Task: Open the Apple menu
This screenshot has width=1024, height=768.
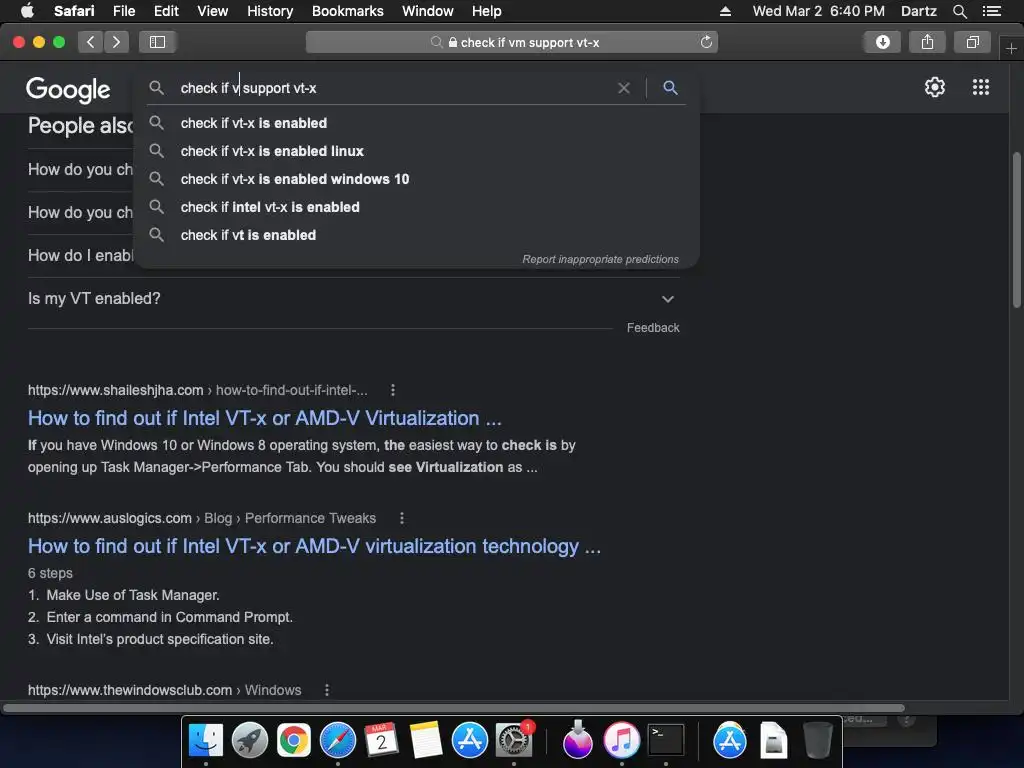Action: pyautogui.click(x=27, y=11)
